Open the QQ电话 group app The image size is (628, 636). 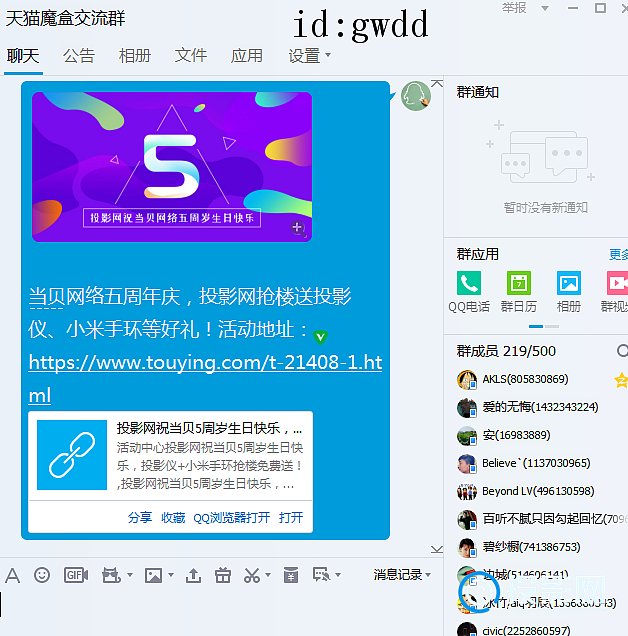tap(469, 283)
